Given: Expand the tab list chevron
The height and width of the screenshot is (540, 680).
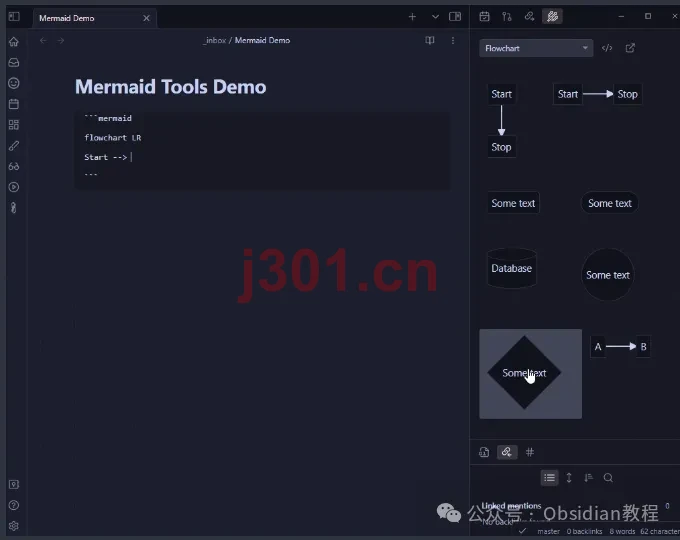Looking at the screenshot, I should click(435, 16).
